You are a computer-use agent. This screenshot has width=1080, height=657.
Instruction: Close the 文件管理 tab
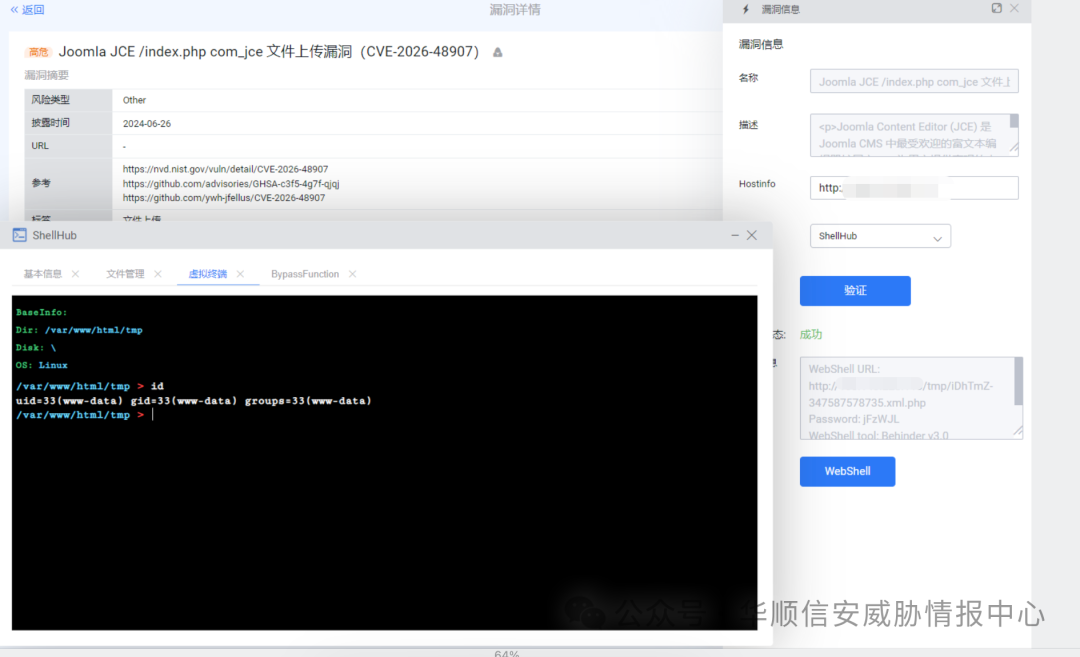click(158, 274)
